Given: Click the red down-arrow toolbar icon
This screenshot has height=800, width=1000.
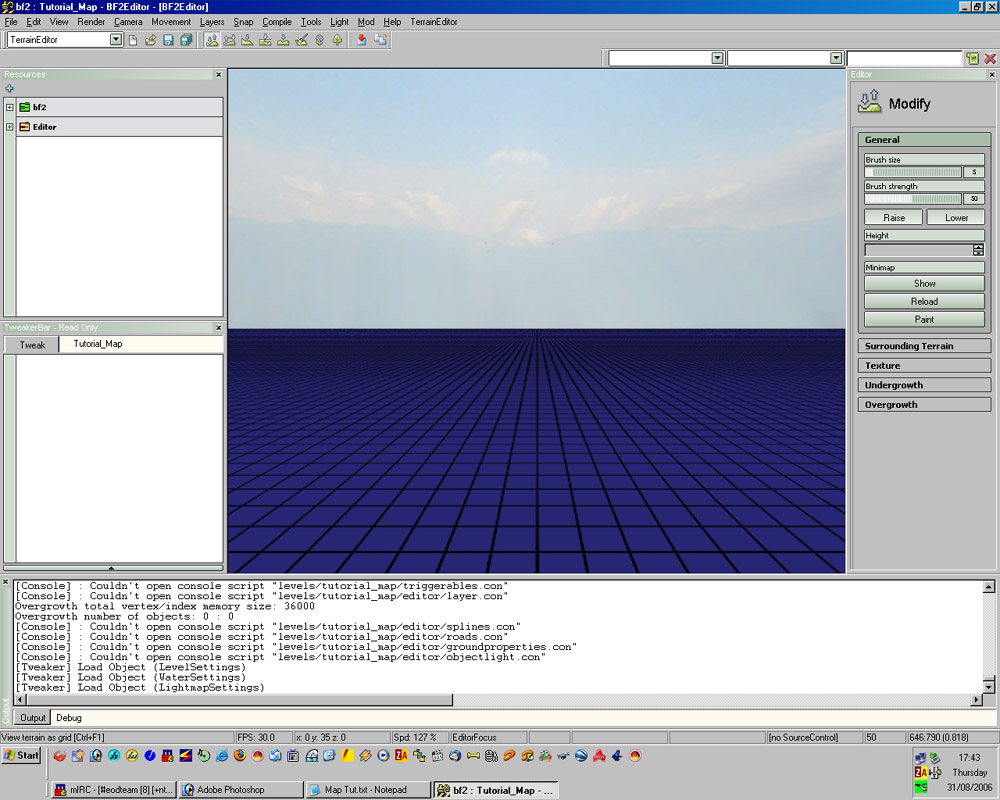Looking at the screenshot, I should tap(362, 40).
